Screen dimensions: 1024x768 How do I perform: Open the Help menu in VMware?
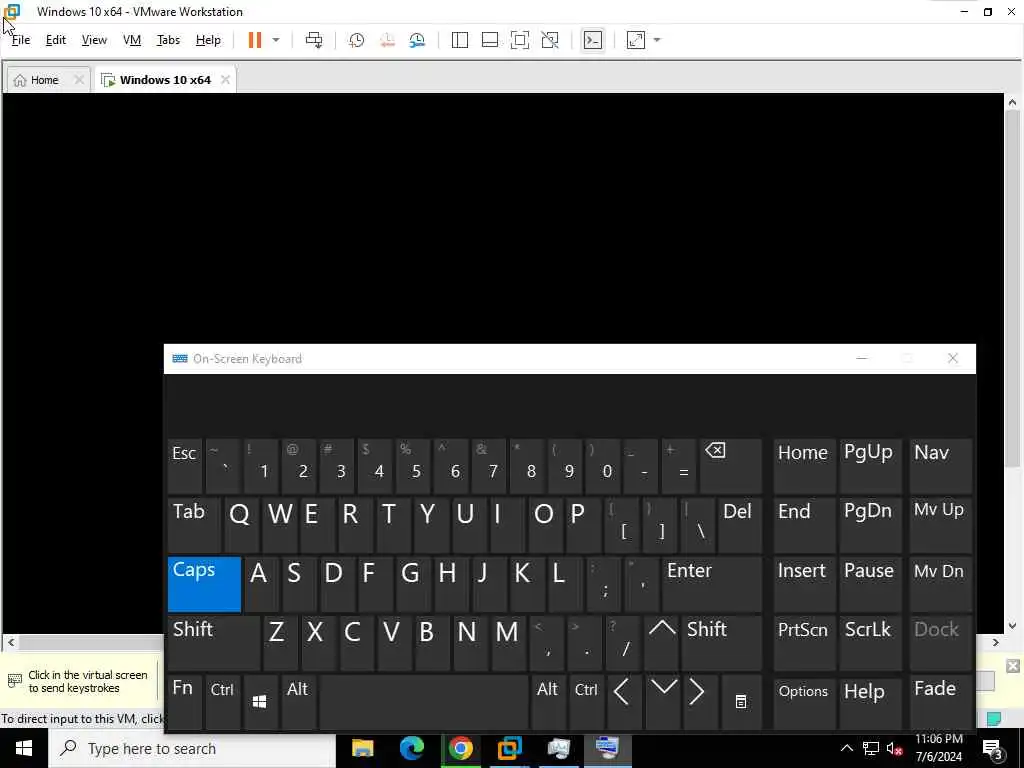(208, 40)
